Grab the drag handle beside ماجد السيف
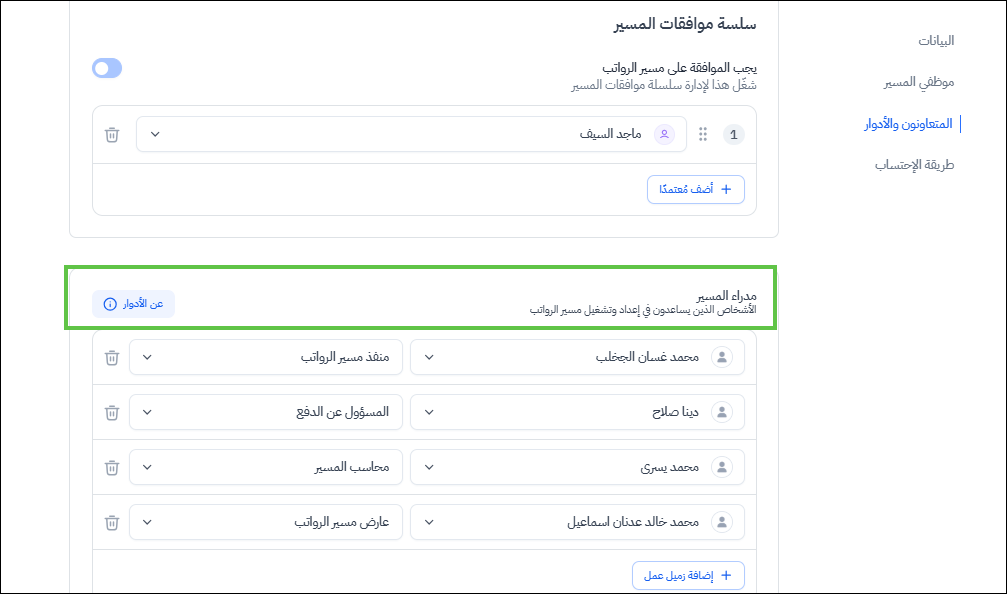1007x594 pixels. (703, 134)
